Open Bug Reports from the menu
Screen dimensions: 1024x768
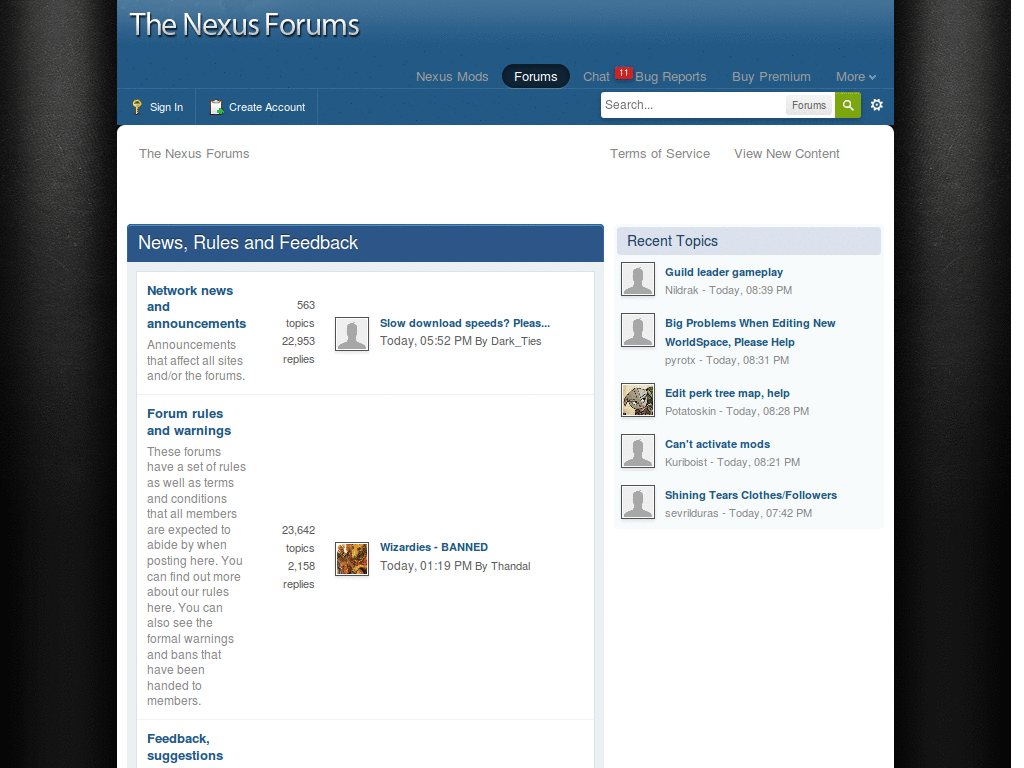coord(670,76)
